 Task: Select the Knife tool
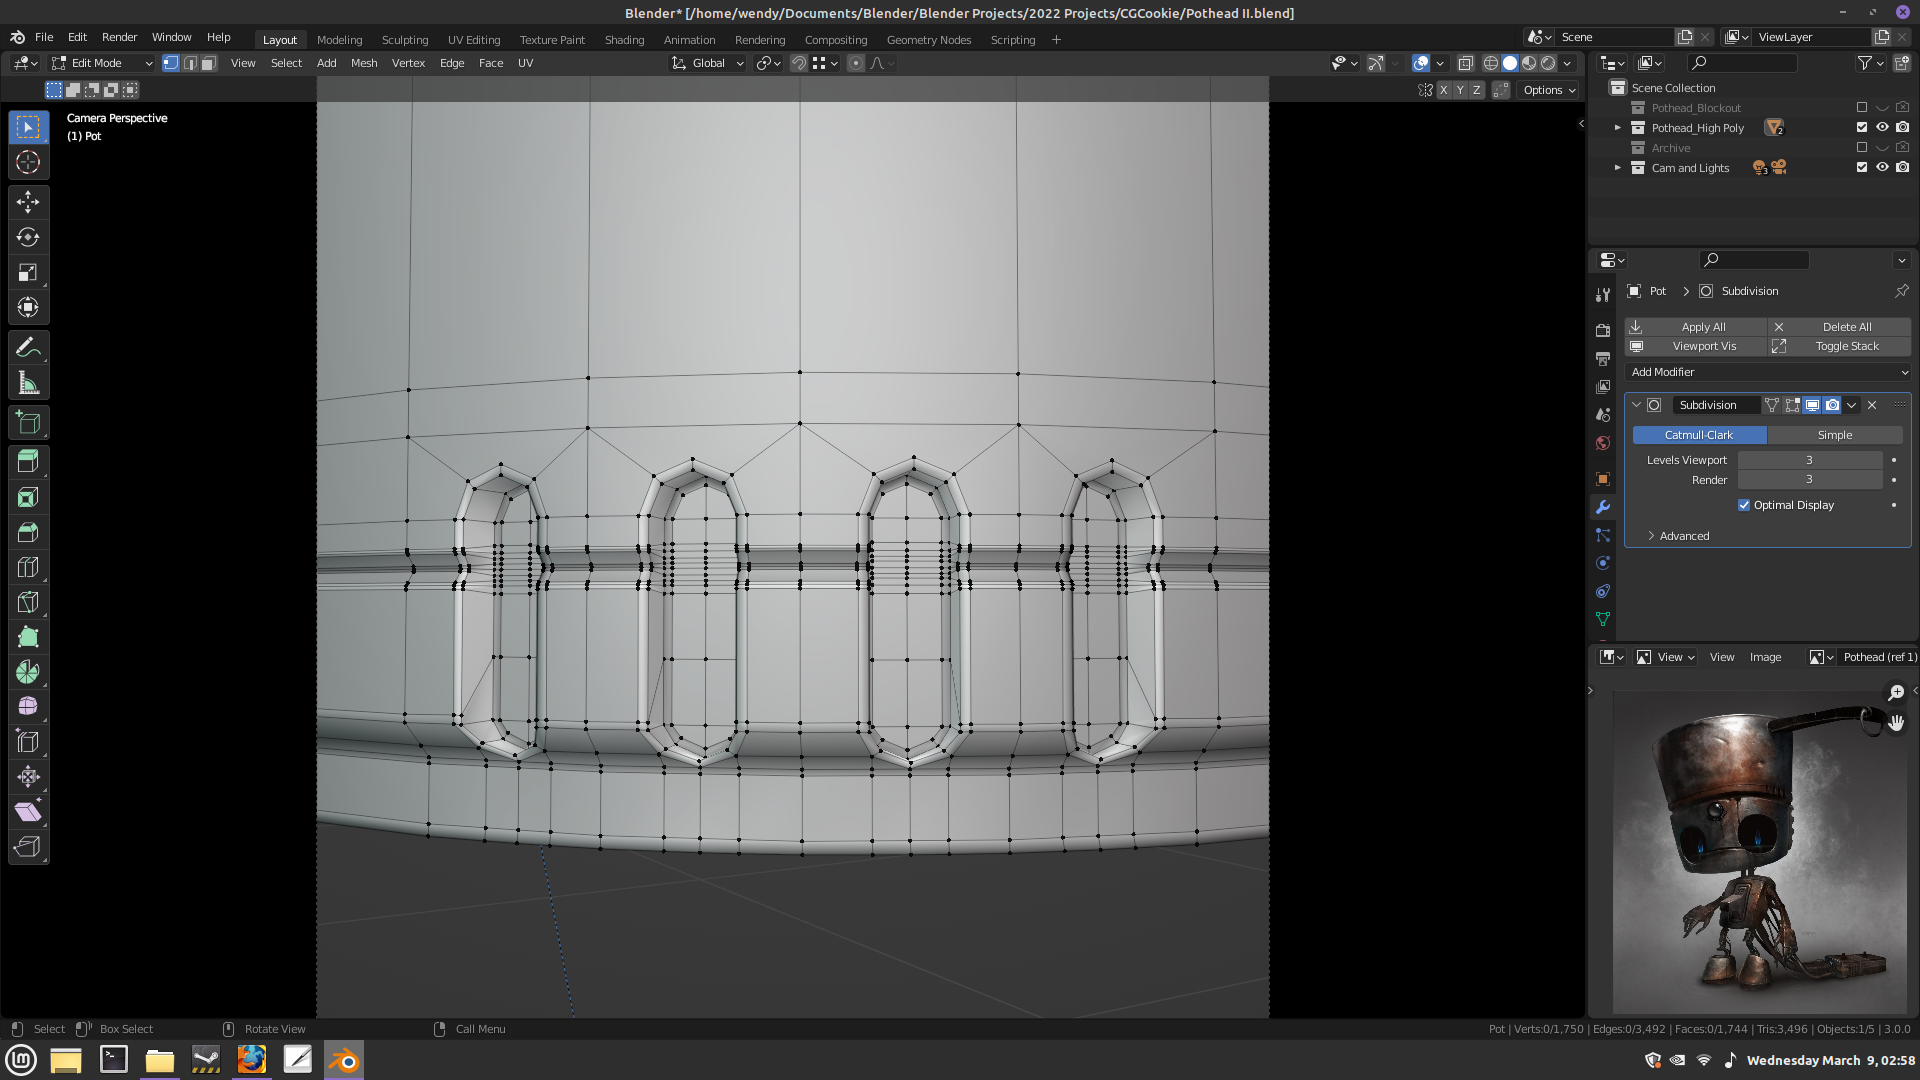pyautogui.click(x=28, y=602)
